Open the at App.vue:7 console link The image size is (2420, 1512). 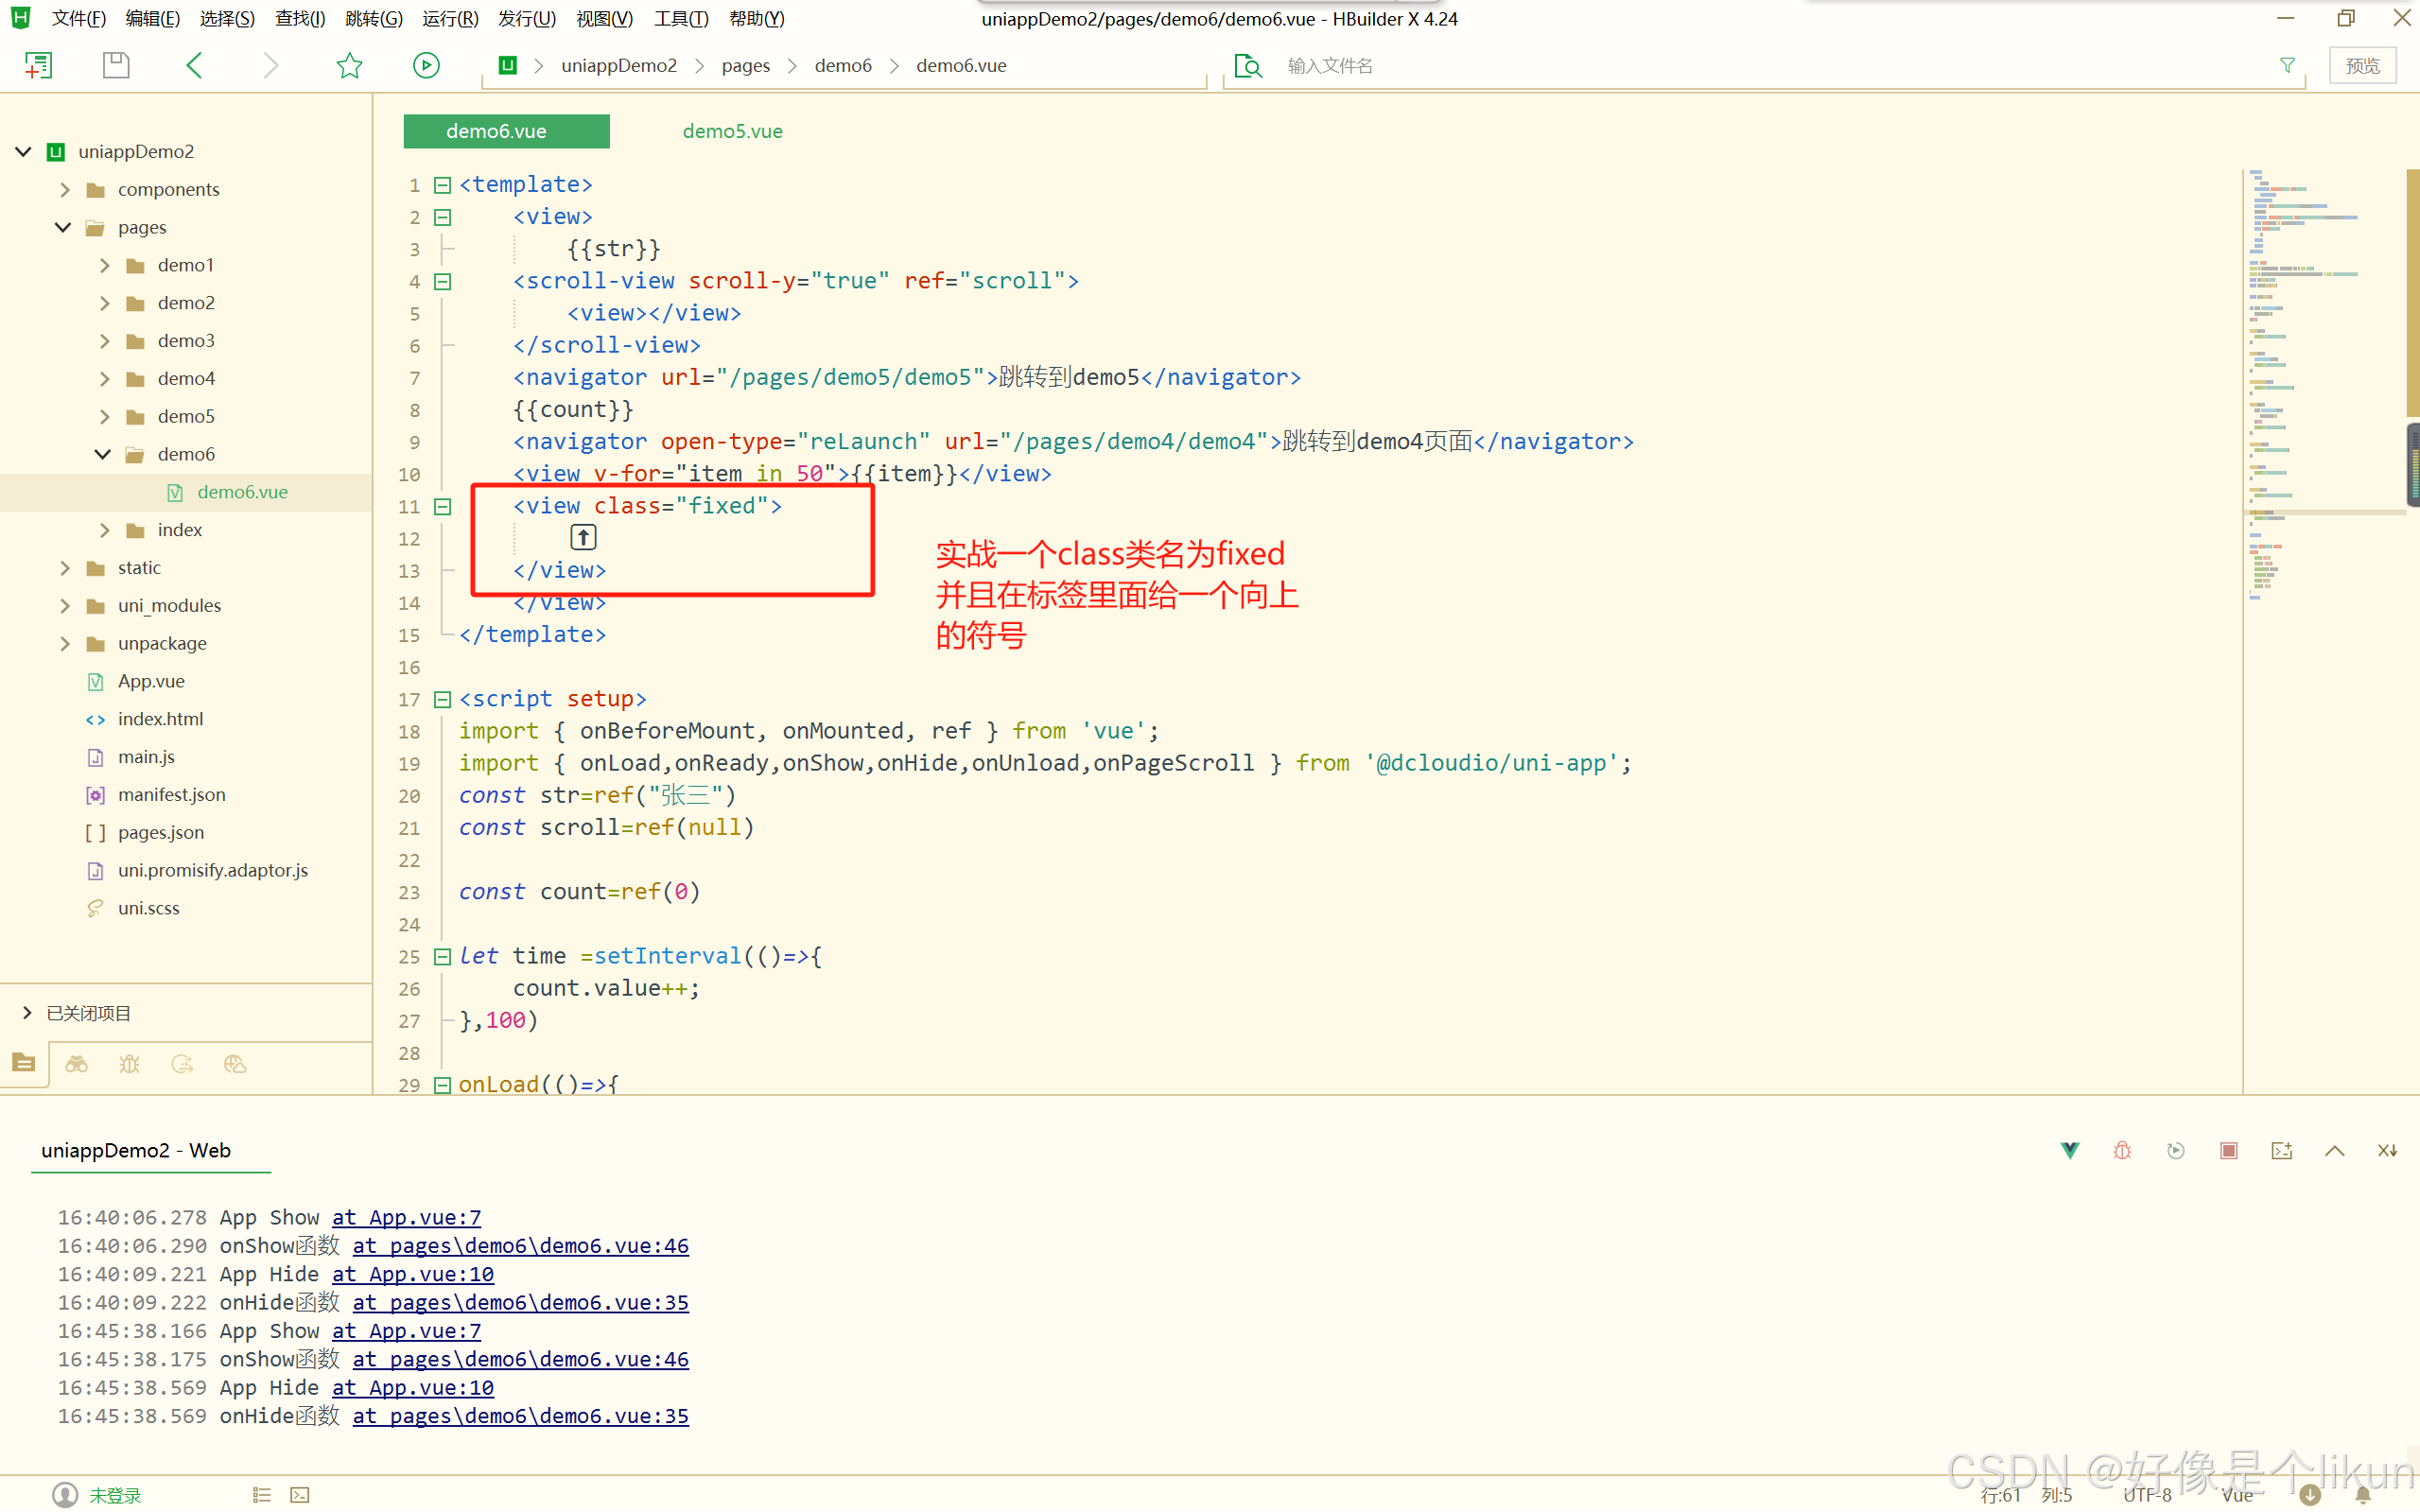point(406,1217)
